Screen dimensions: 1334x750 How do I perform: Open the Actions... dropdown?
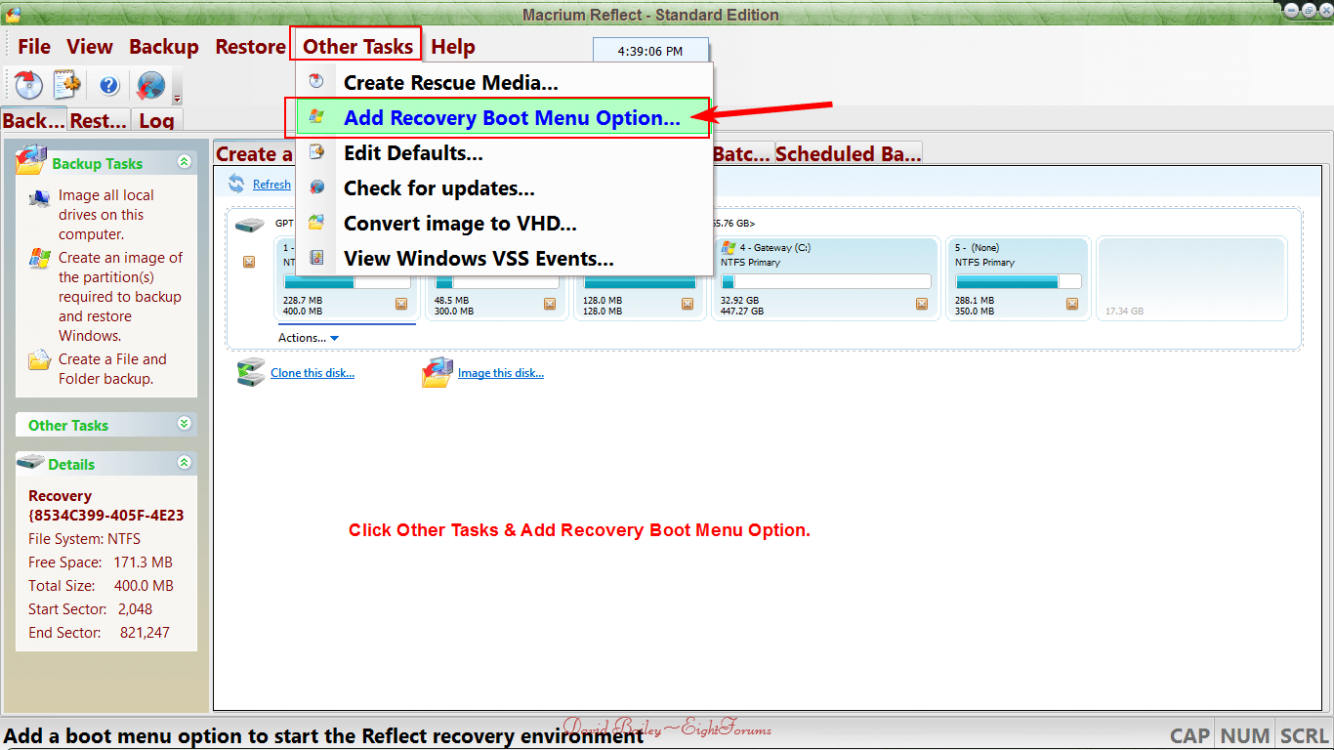point(308,338)
